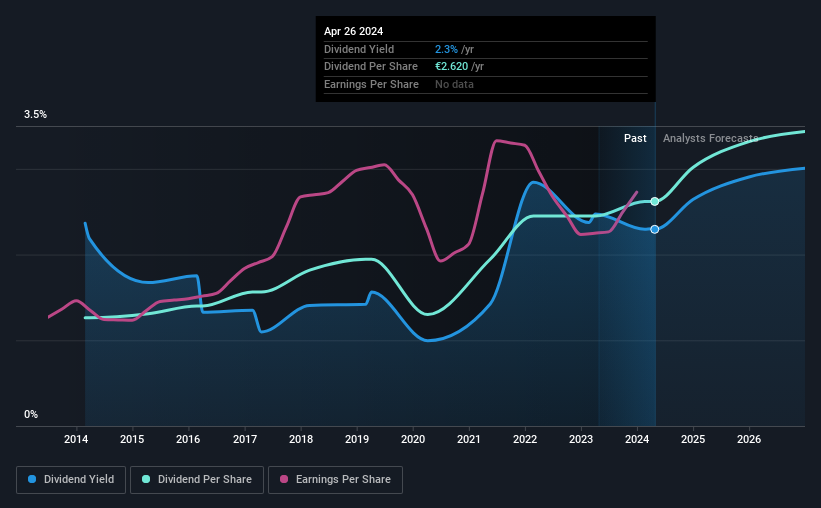Click the 2.3% dividend yield value
Viewport: 821px width, 508px height.
pyautogui.click(x=446, y=49)
